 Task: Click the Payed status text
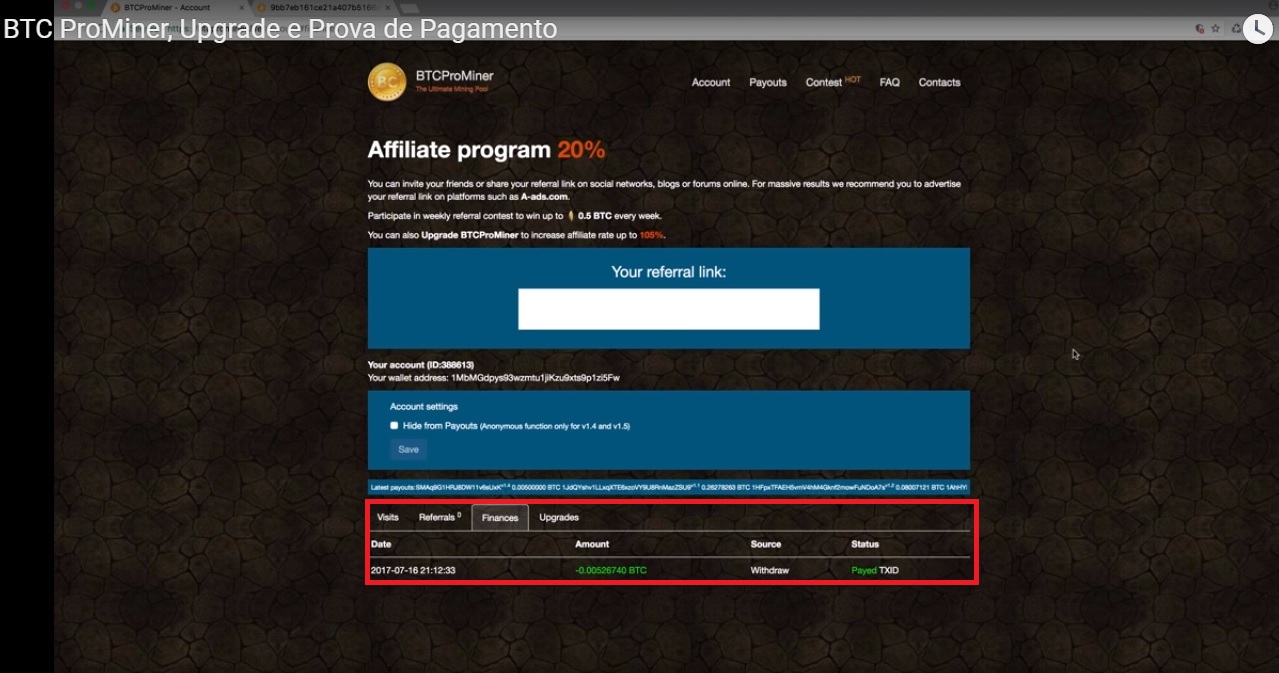click(x=863, y=571)
